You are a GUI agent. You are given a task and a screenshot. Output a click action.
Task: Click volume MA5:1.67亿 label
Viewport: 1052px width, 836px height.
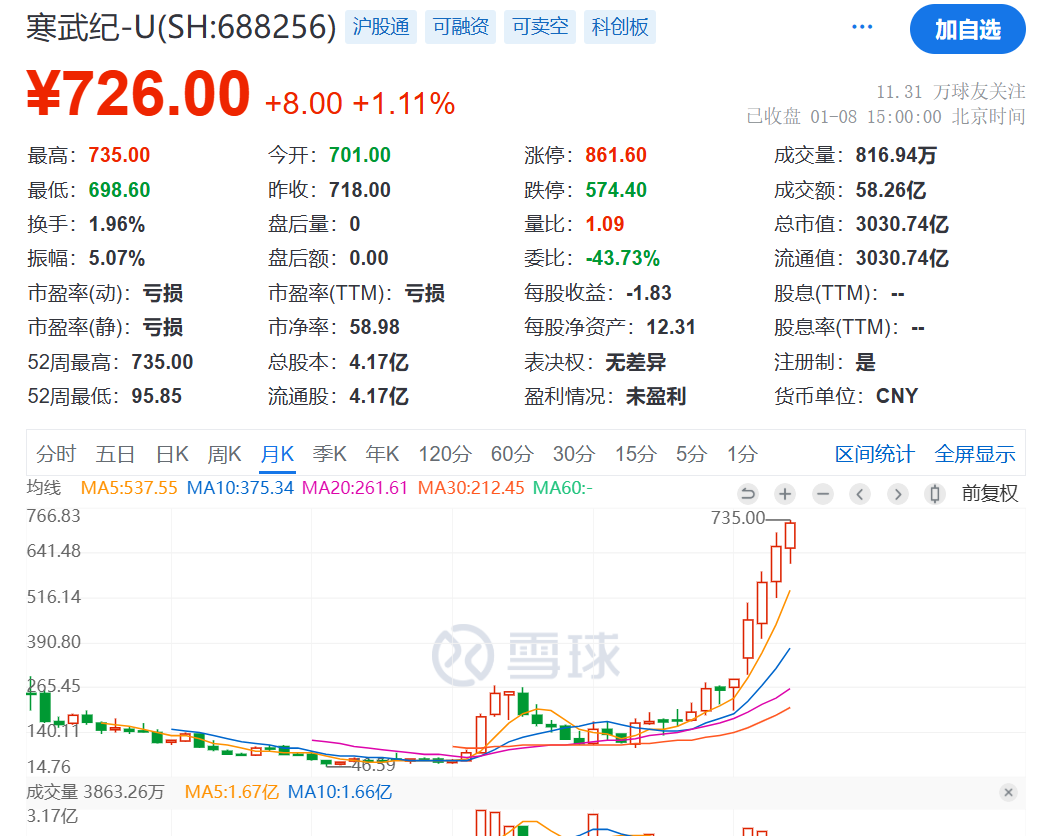coord(231,792)
